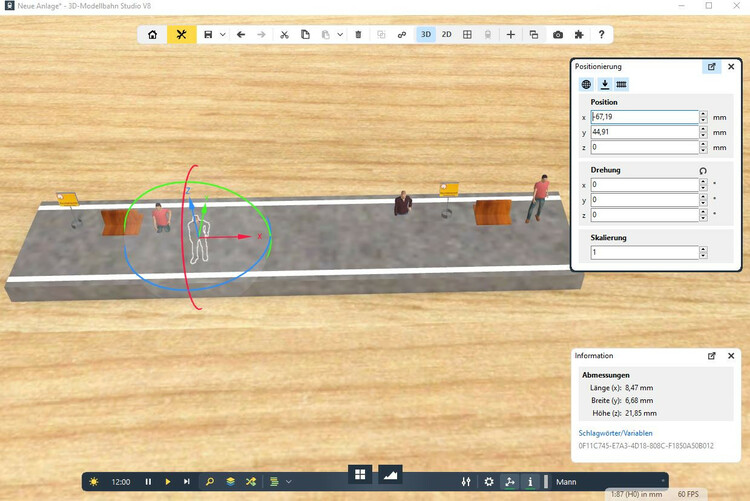Adjust the Position z value stepper
This screenshot has width=750, height=501.
pos(703,147)
